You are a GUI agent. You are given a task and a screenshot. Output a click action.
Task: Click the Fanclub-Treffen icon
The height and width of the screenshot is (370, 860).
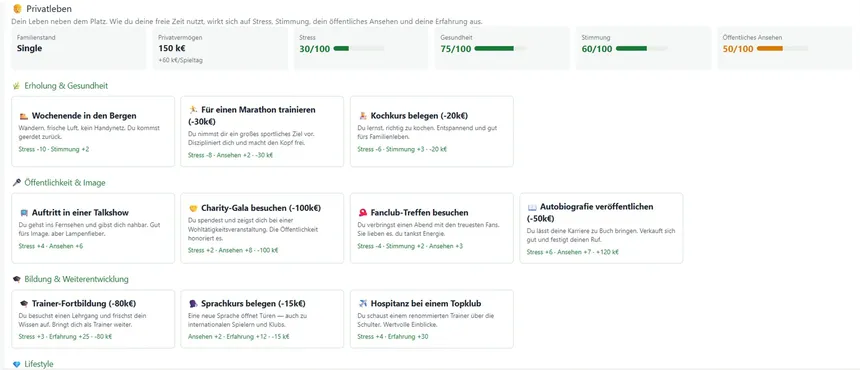[x=362, y=213]
